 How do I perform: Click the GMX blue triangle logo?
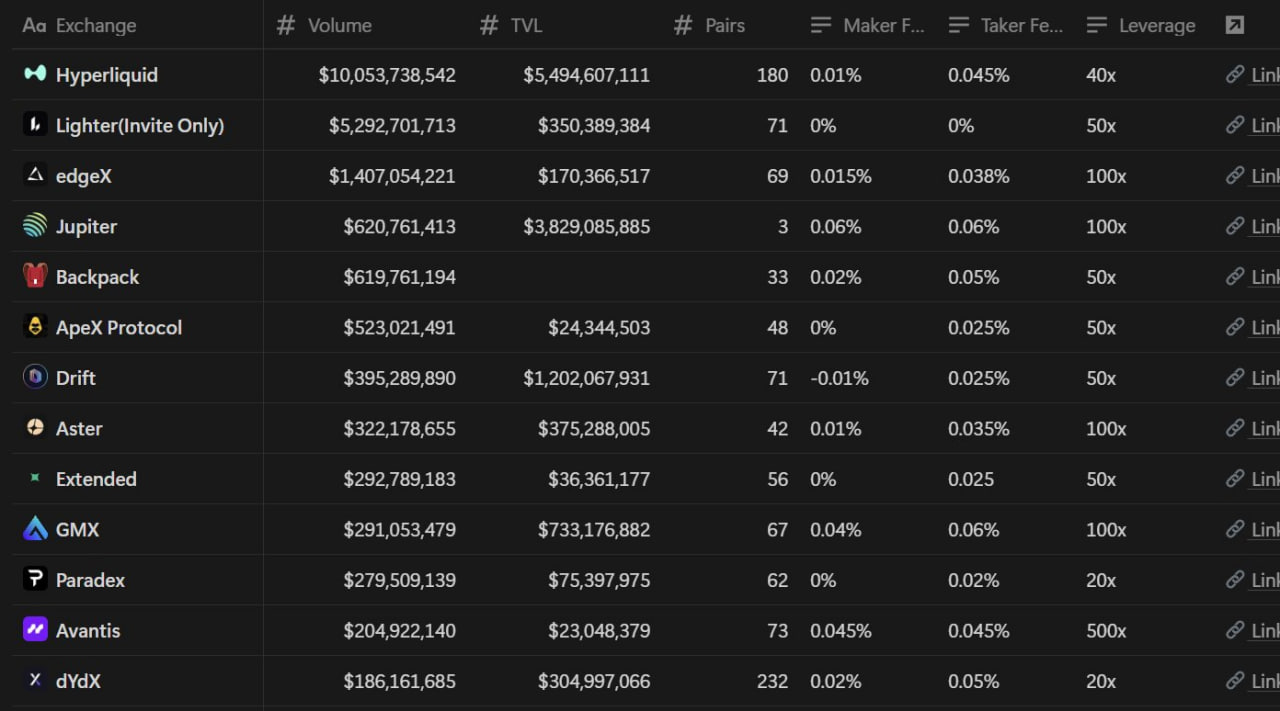click(x=35, y=529)
